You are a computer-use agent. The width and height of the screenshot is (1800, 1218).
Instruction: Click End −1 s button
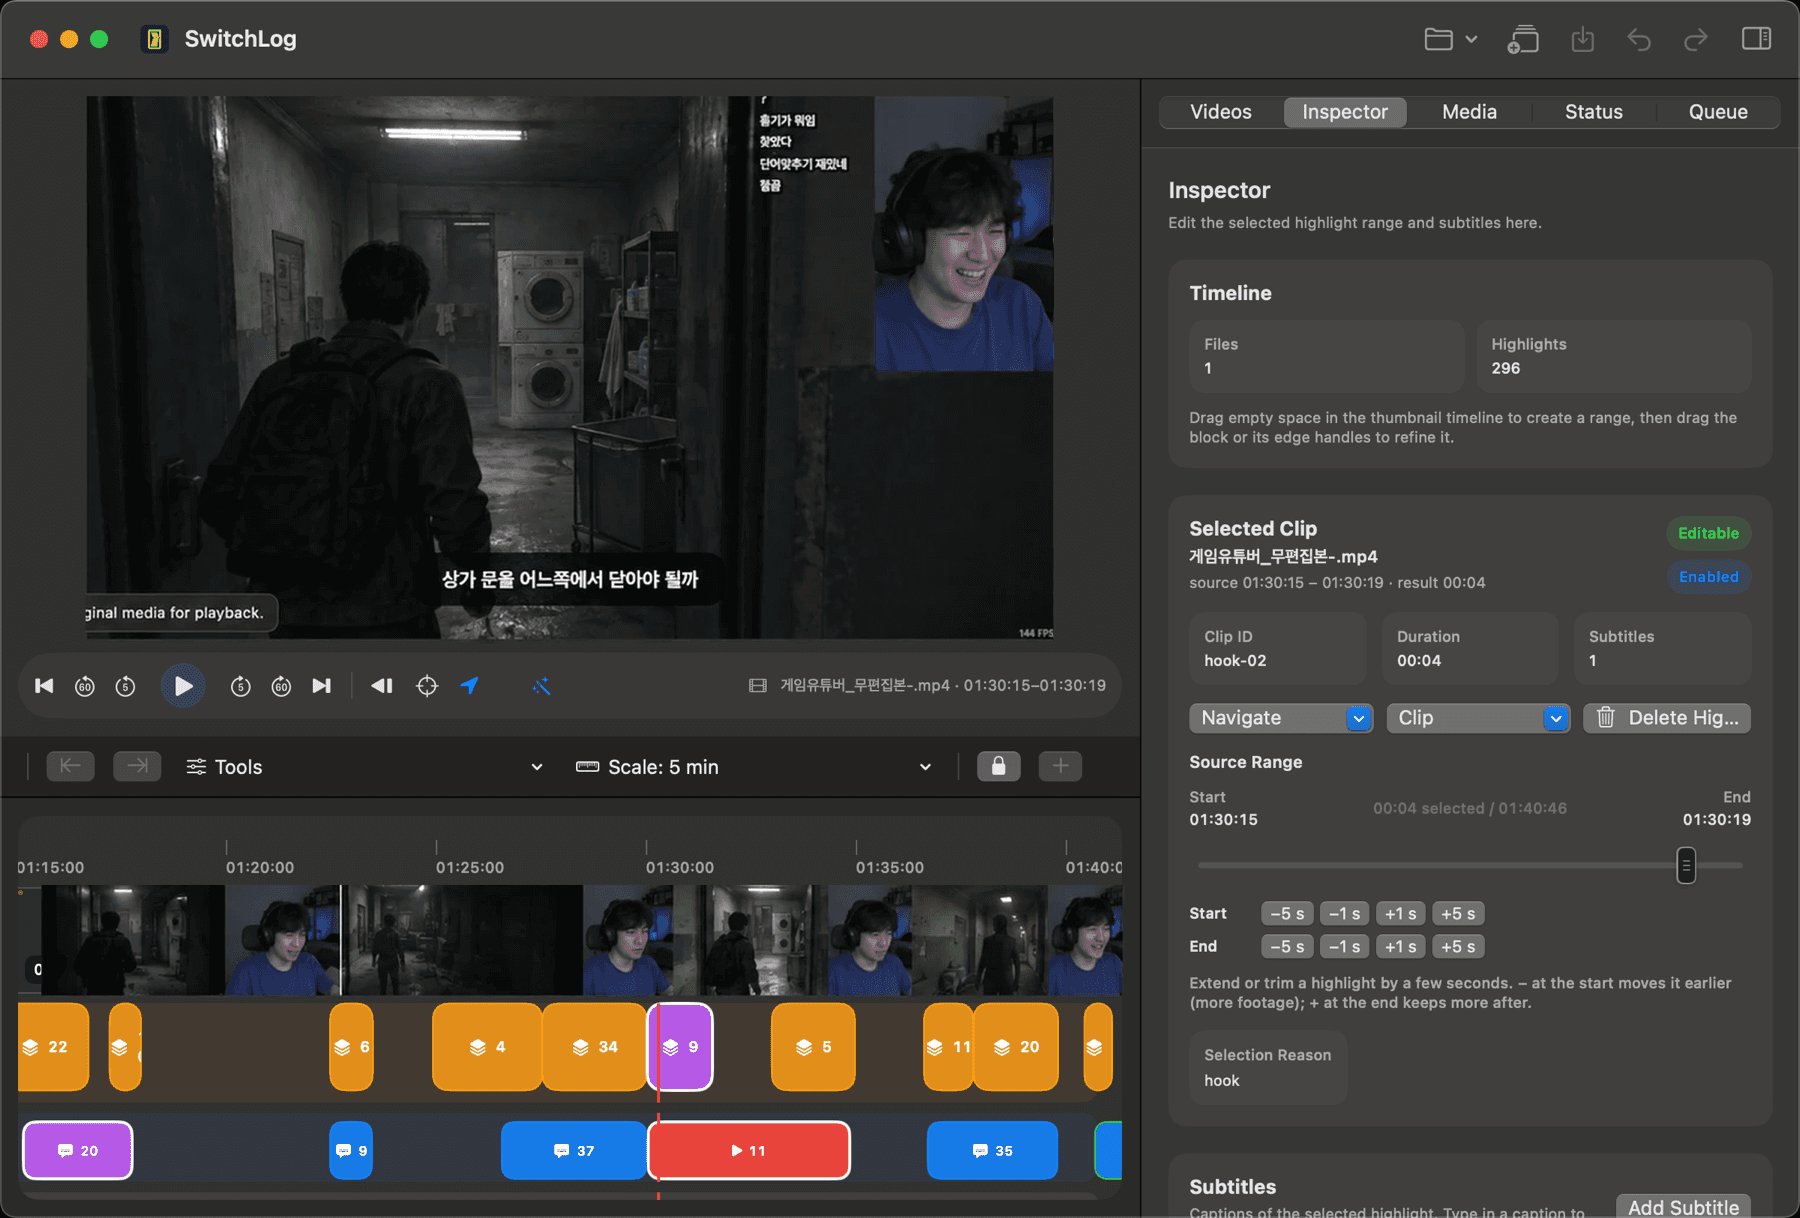click(1344, 947)
